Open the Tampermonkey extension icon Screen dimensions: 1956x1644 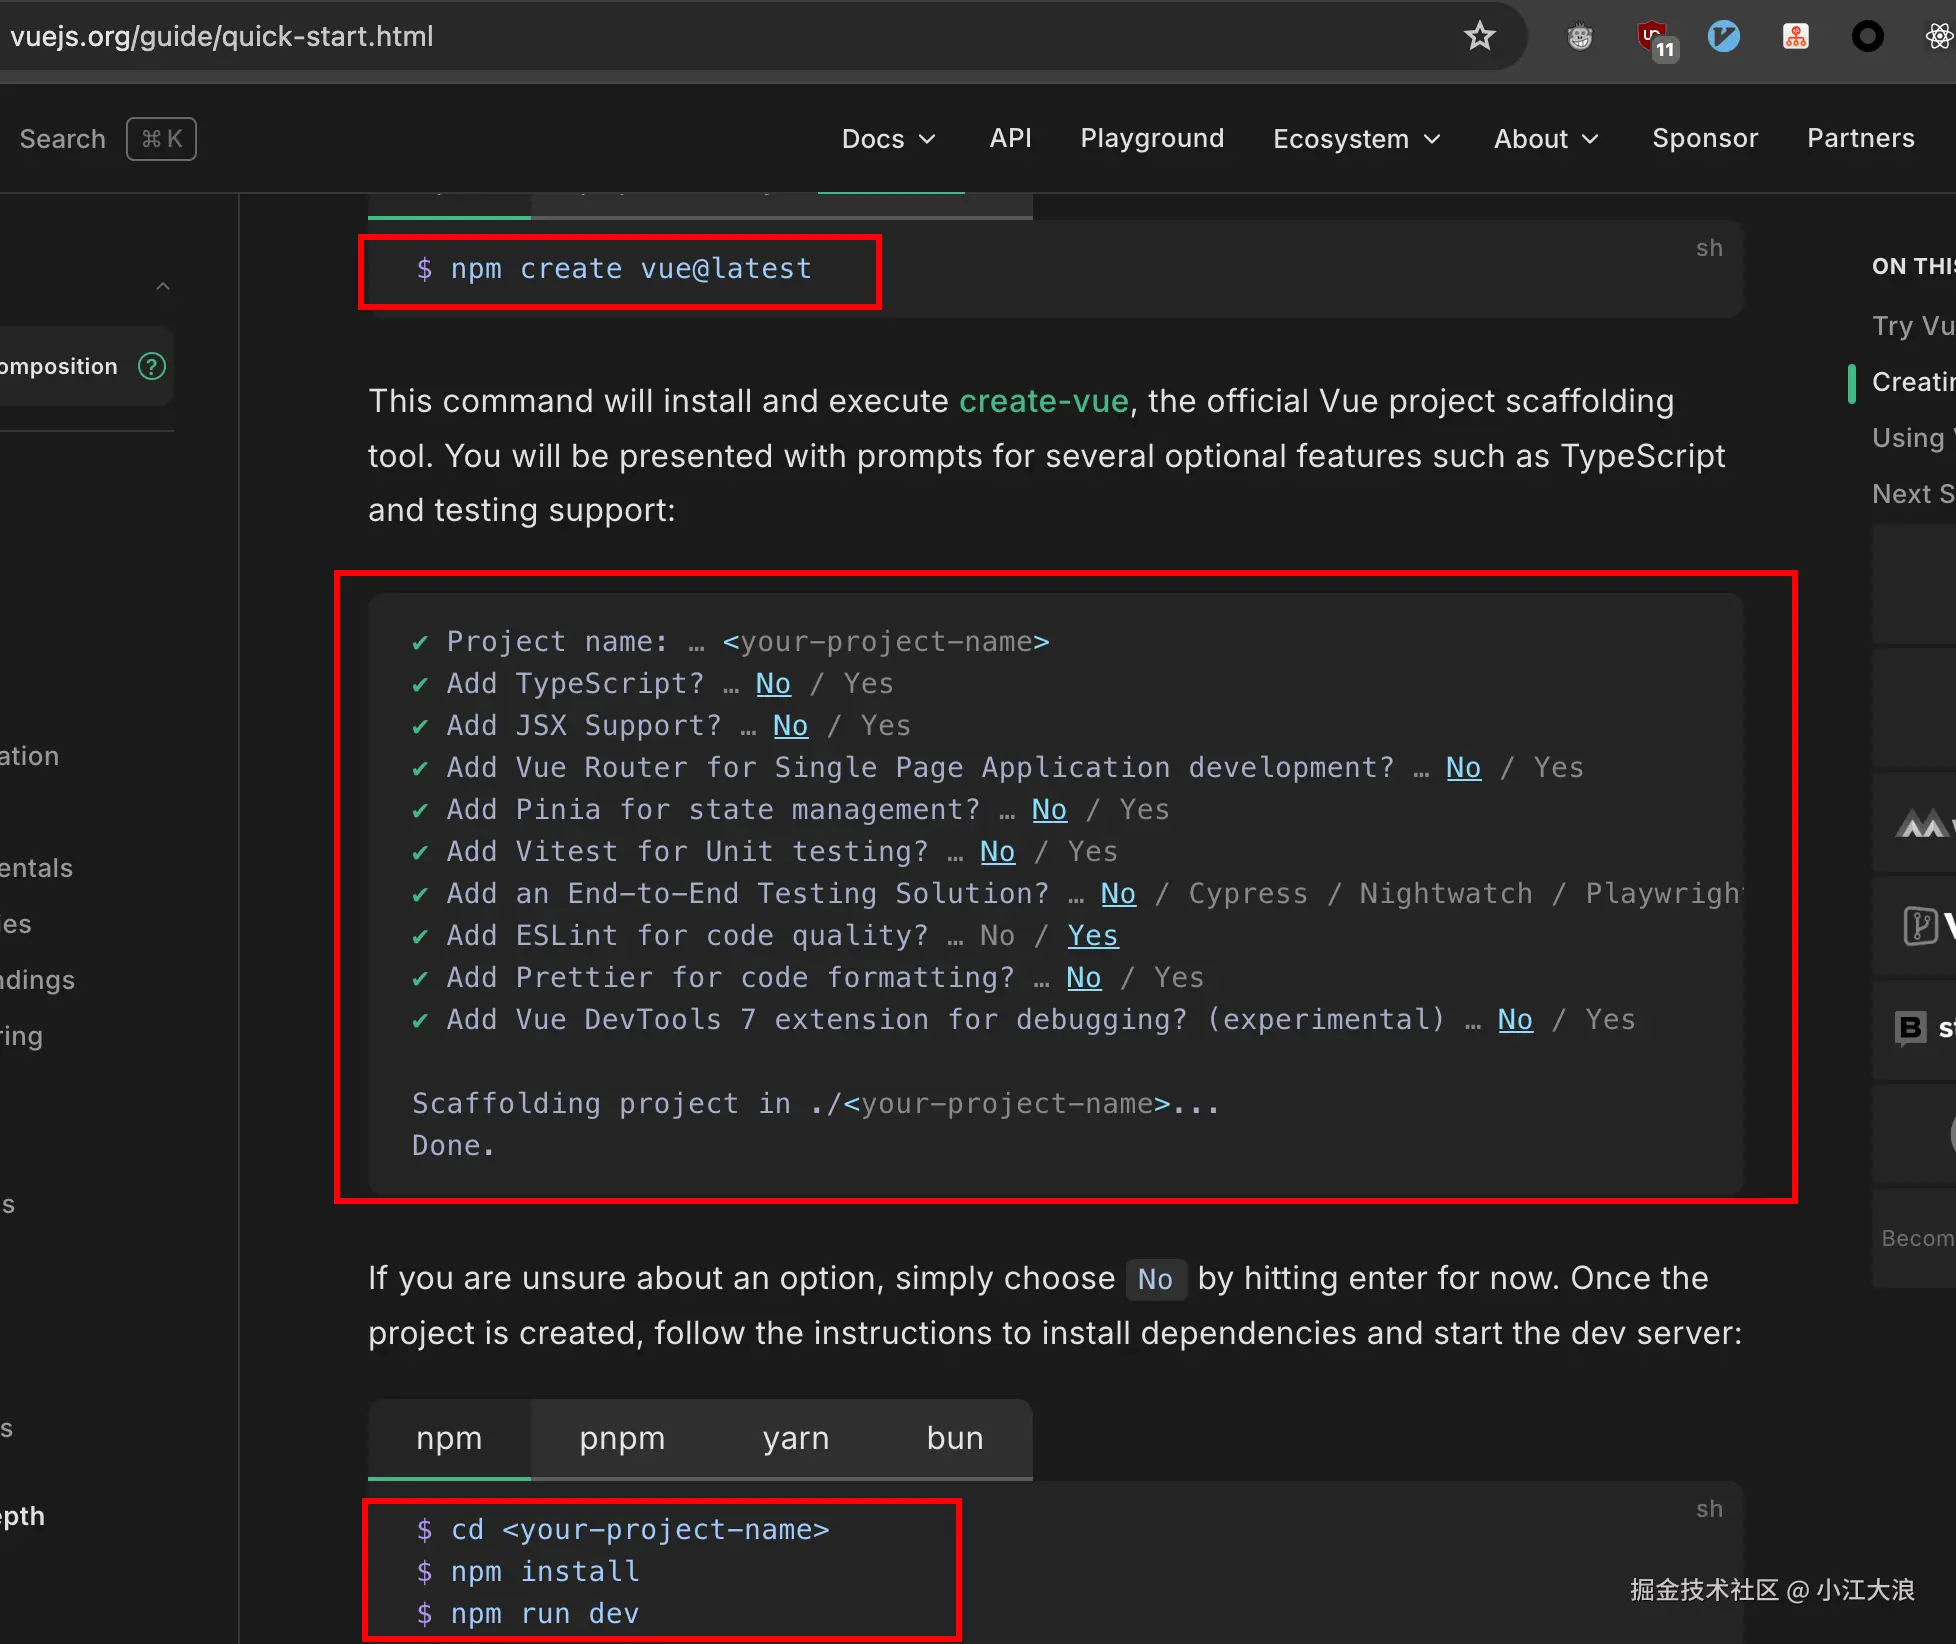click(1580, 37)
